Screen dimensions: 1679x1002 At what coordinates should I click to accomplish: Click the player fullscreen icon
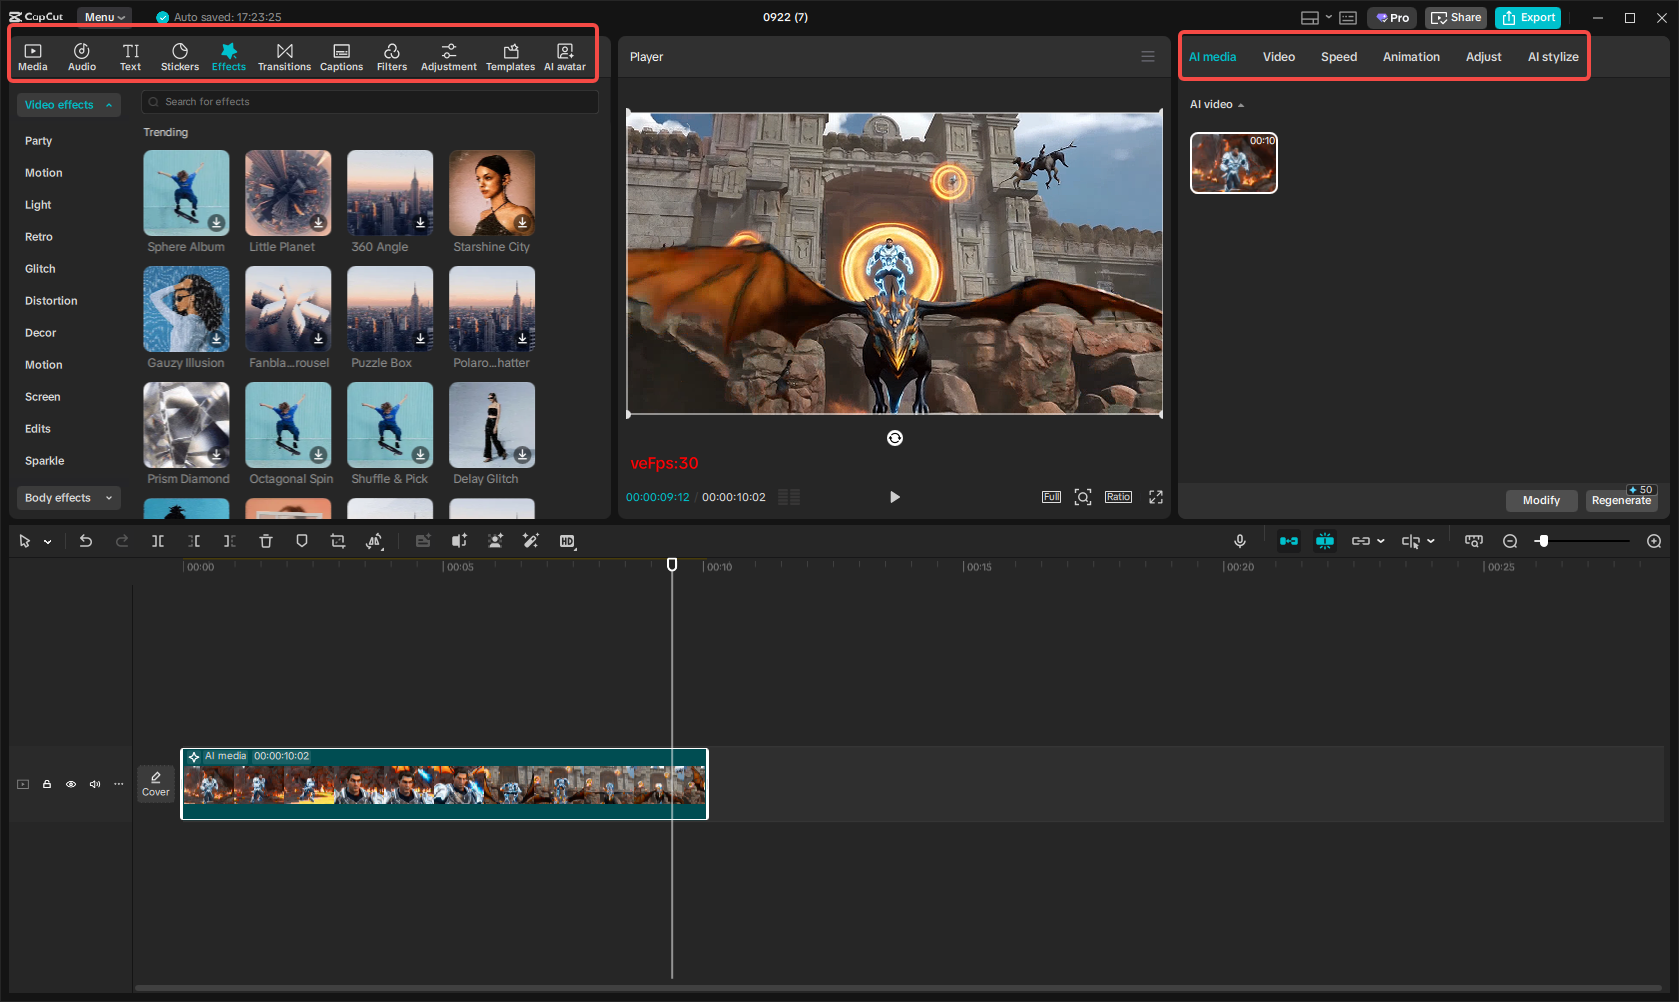[1156, 497]
